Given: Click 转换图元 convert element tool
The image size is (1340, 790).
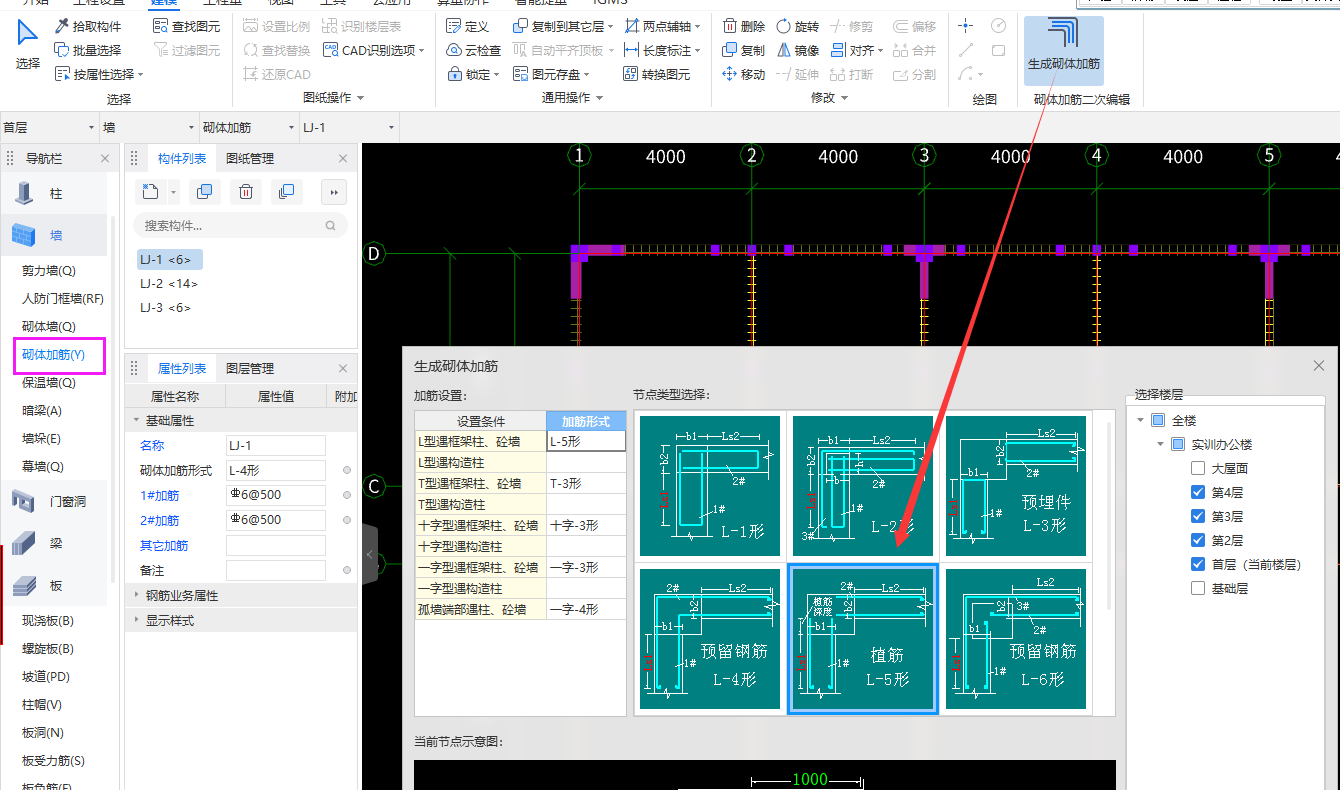Looking at the screenshot, I should coord(657,74).
